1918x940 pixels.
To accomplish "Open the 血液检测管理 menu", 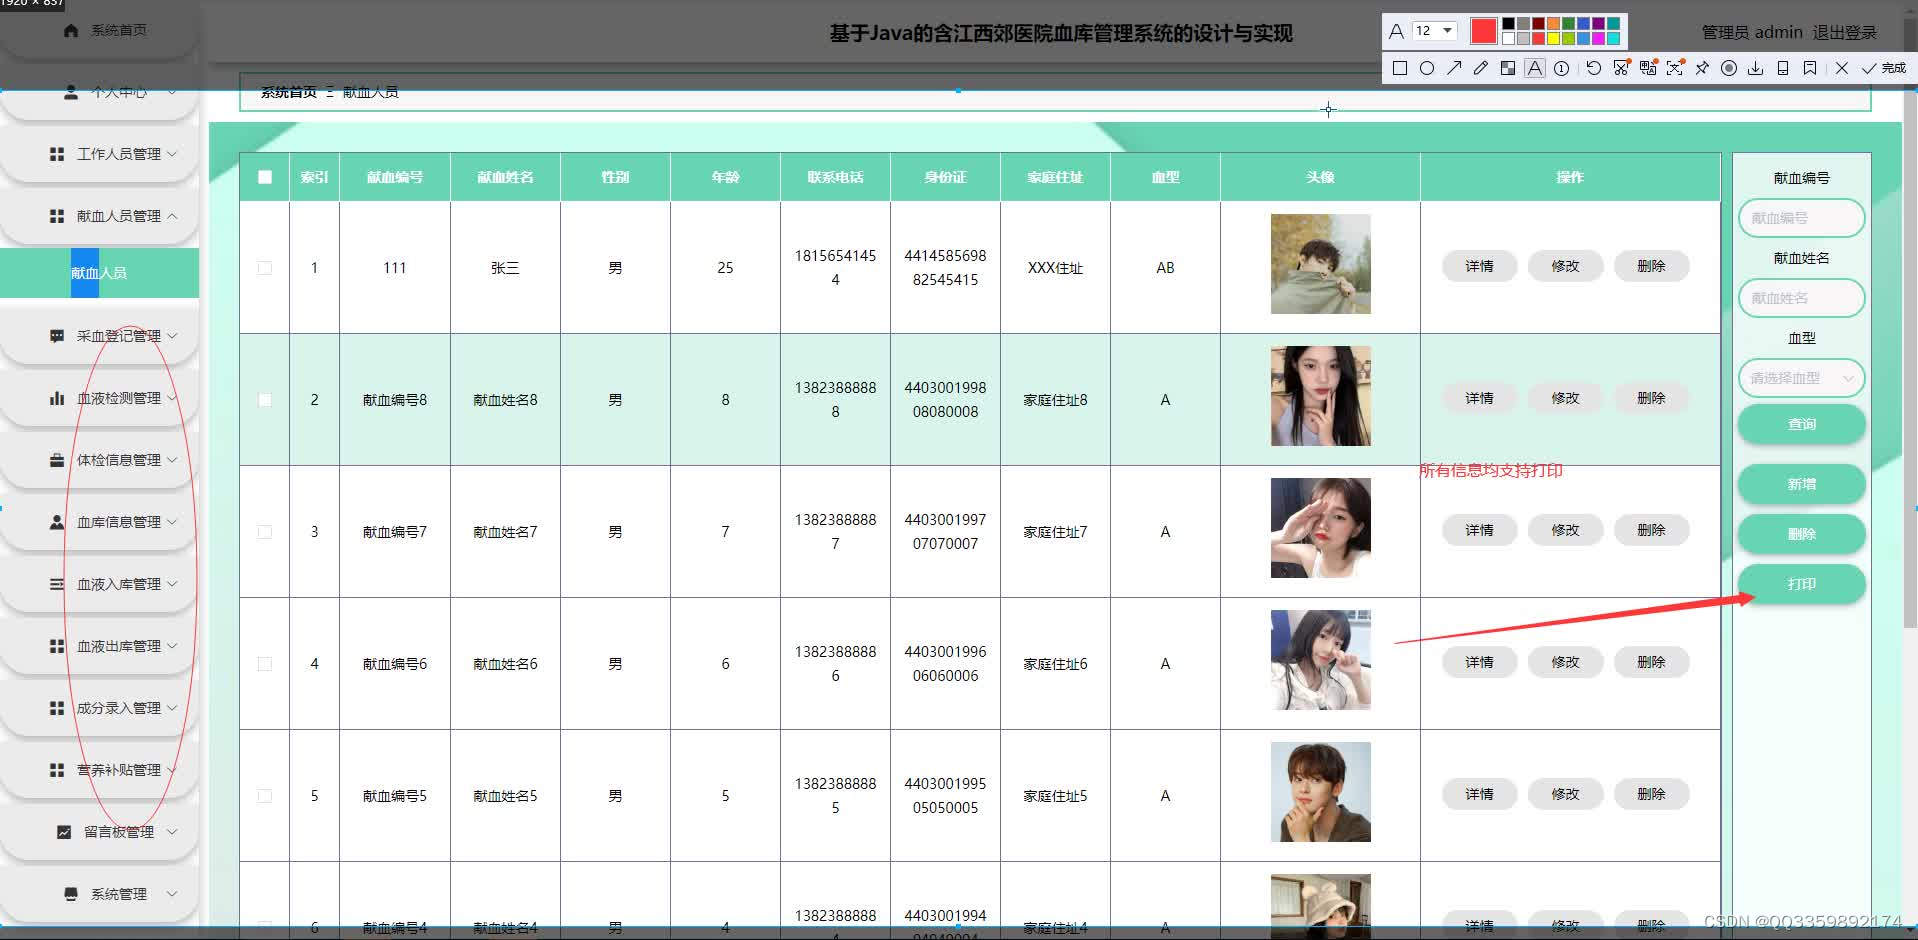I will click(100, 398).
